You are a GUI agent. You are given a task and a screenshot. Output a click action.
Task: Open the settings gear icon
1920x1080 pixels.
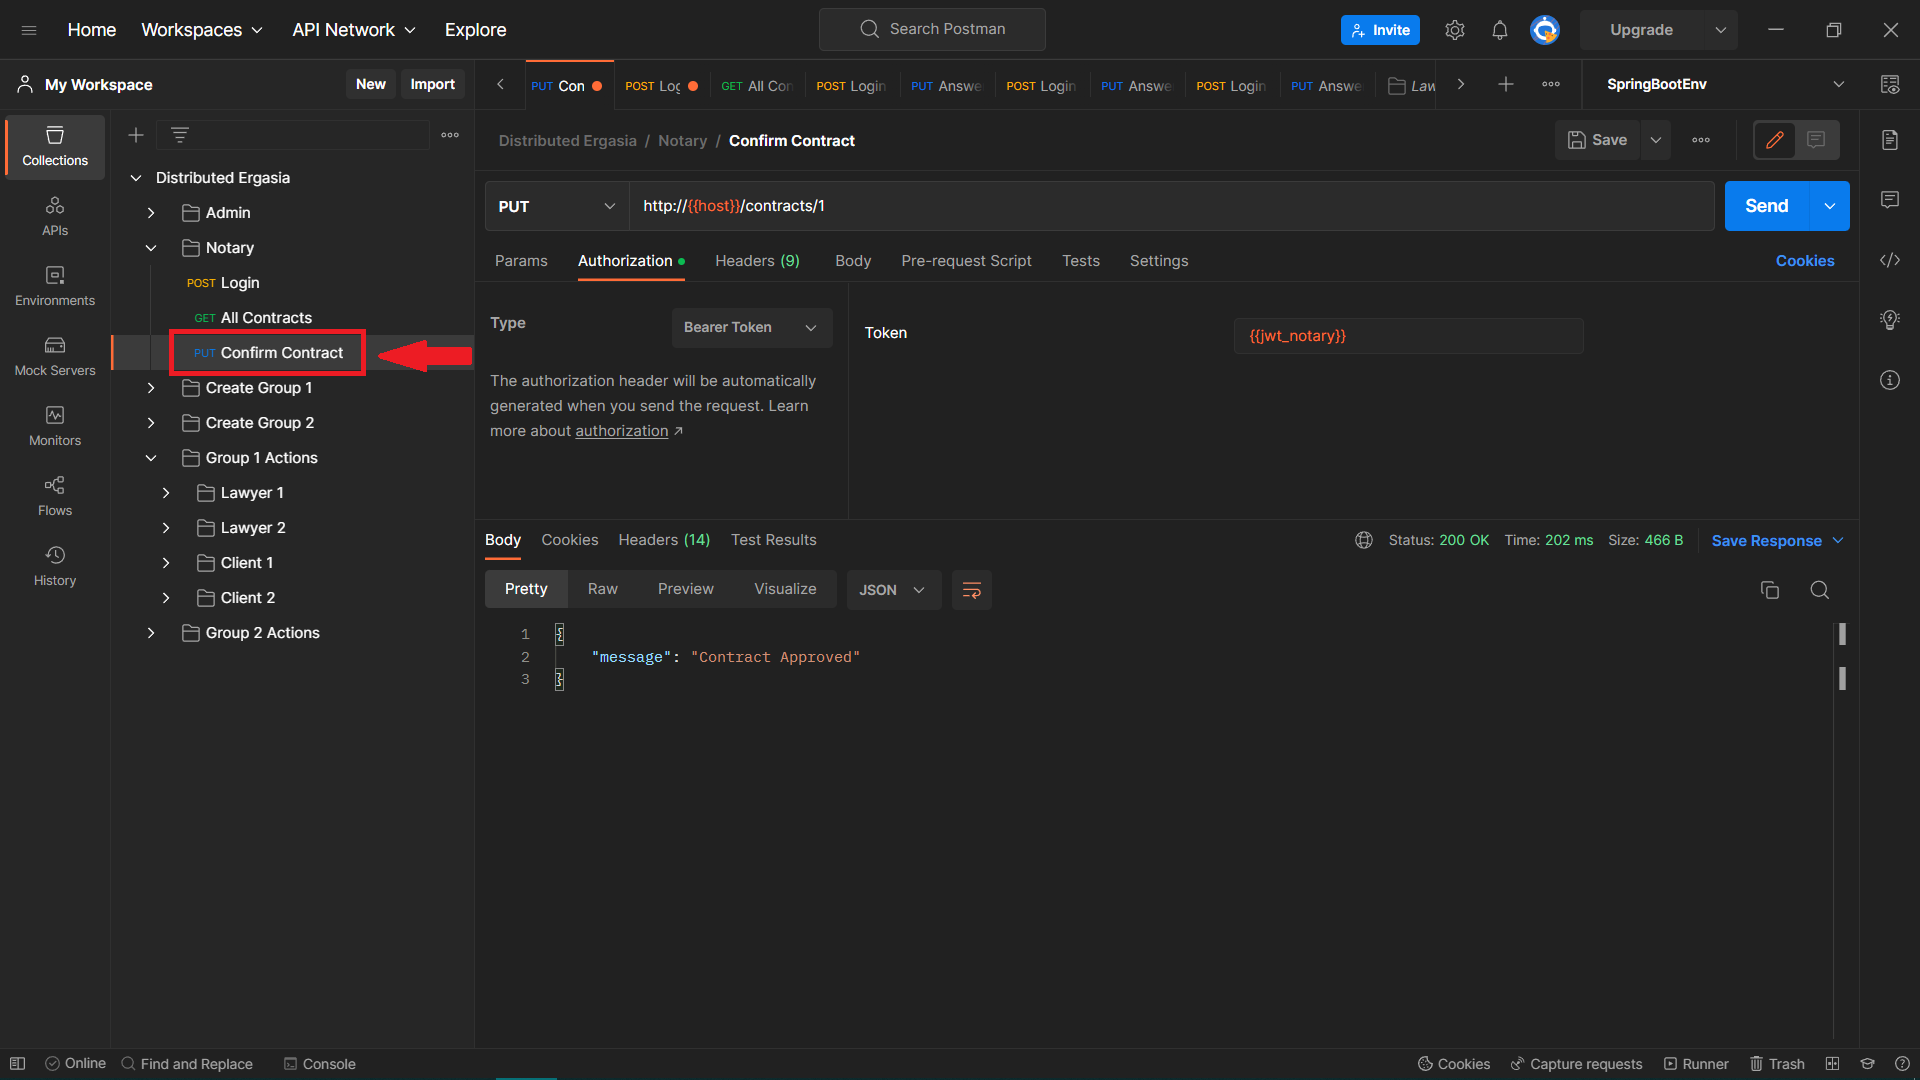click(x=1455, y=30)
